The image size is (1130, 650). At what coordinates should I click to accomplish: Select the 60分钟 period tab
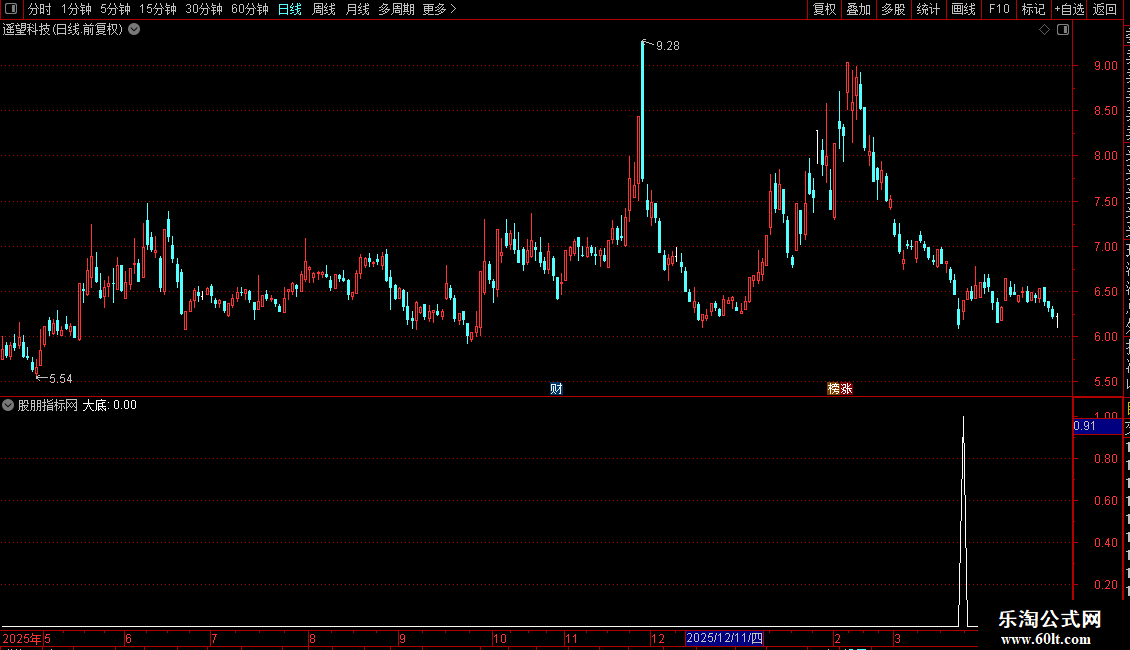point(250,9)
